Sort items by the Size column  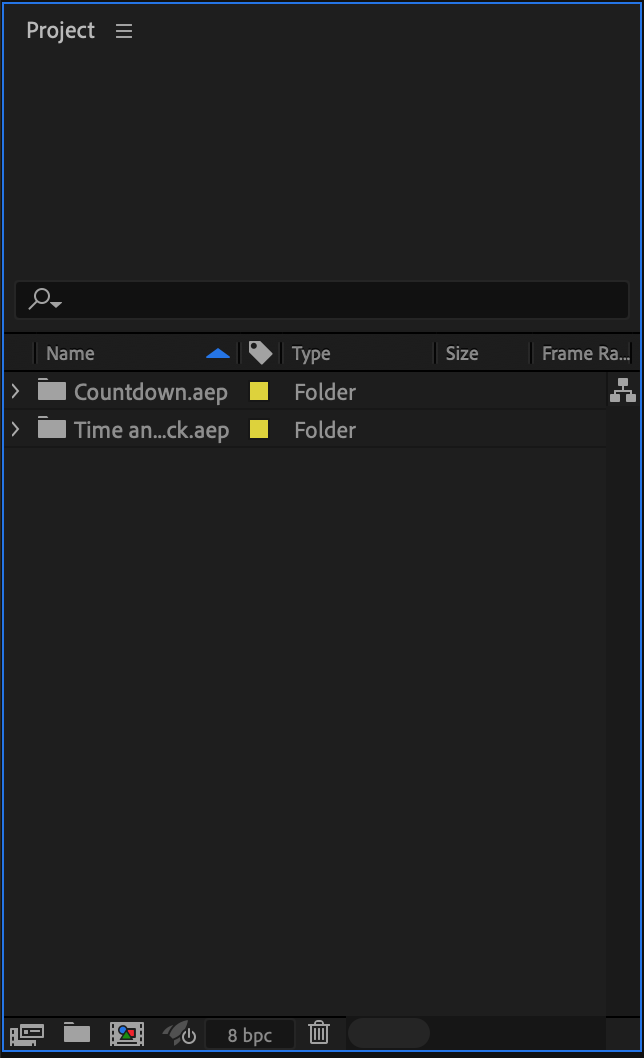462,353
